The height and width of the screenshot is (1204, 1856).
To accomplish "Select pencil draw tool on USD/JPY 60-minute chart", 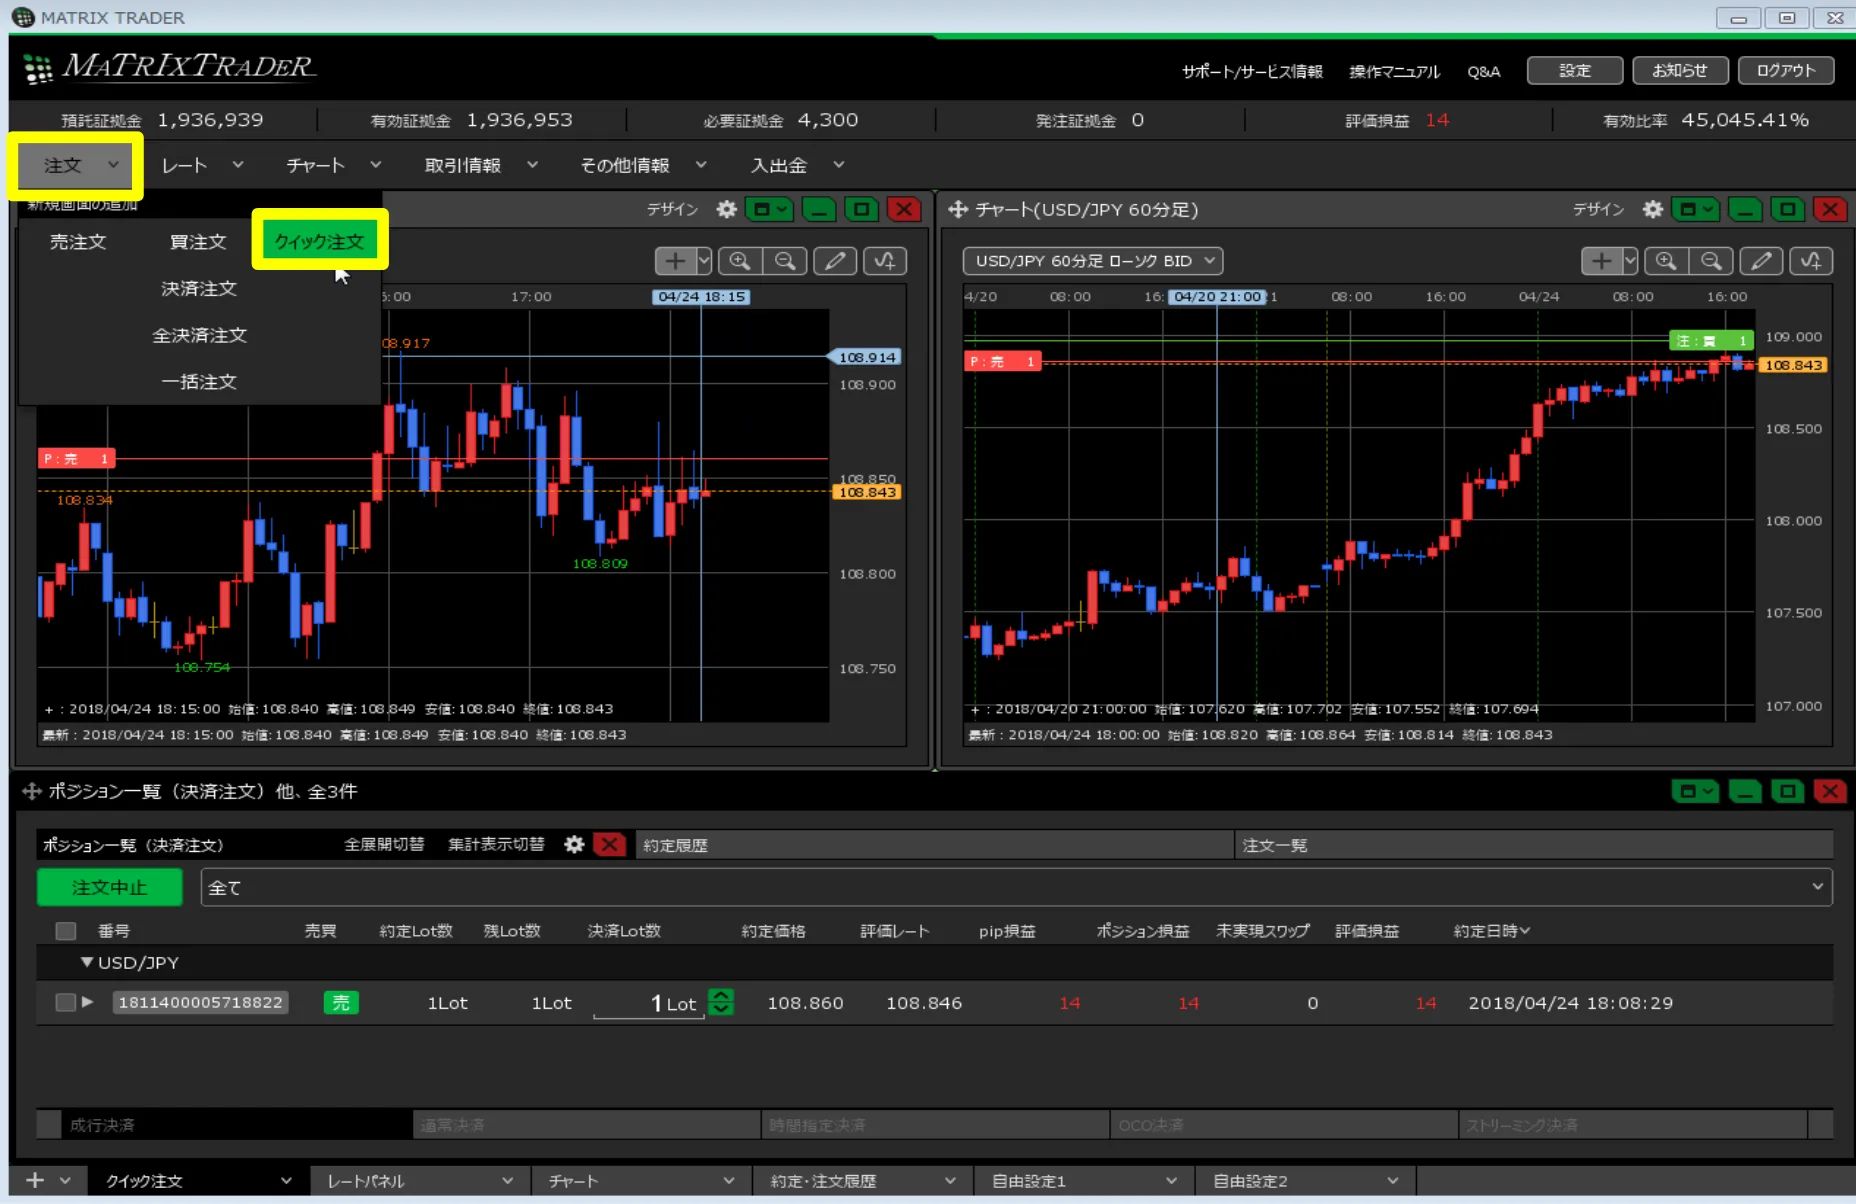I will (1762, 261).
